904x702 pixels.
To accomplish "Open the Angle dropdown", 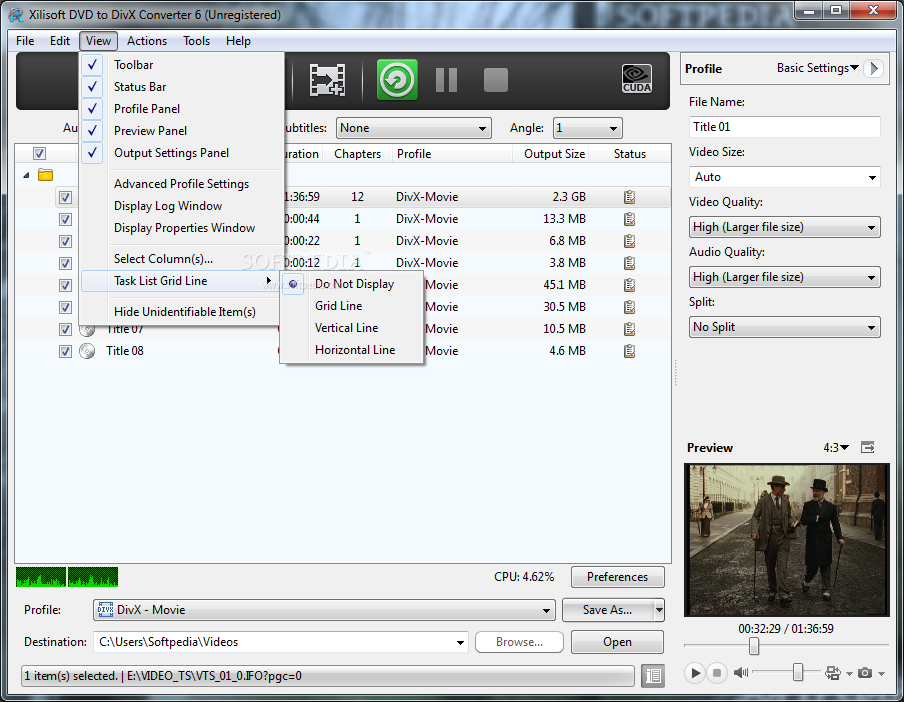I will [x=587, y=128].
